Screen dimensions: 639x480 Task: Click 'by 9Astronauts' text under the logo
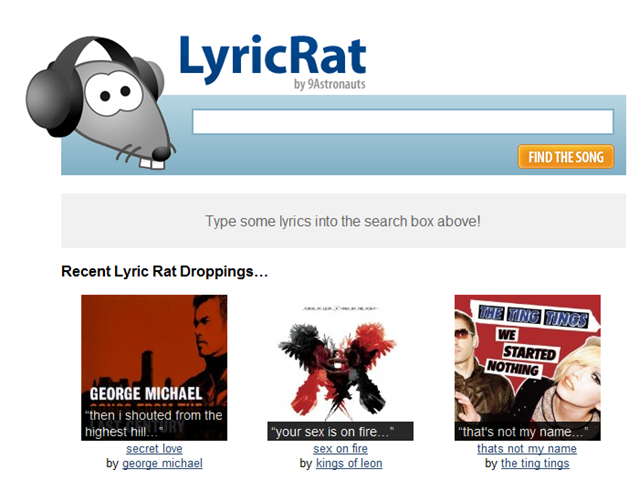[329, 84]
